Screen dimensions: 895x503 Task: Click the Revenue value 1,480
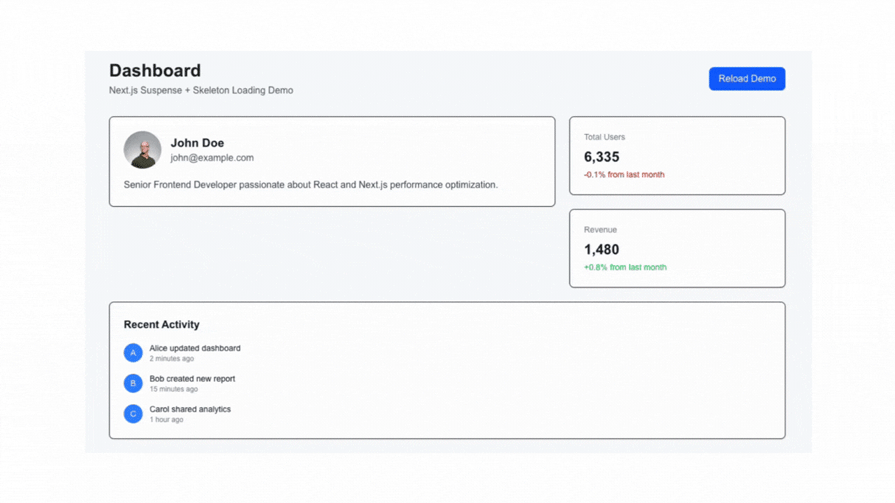point(601,250)
